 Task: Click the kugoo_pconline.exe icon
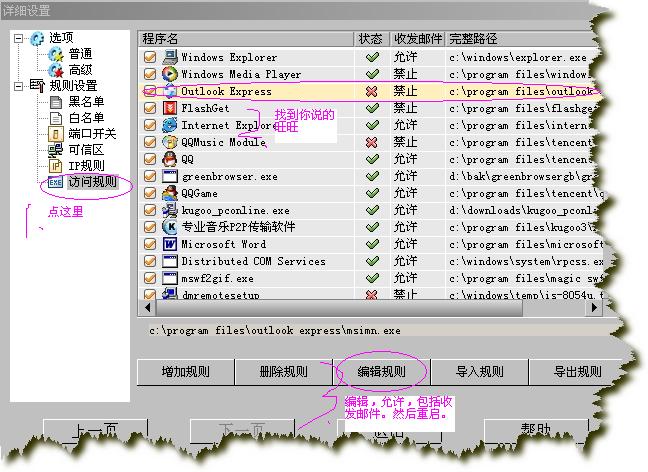[170, 210]
